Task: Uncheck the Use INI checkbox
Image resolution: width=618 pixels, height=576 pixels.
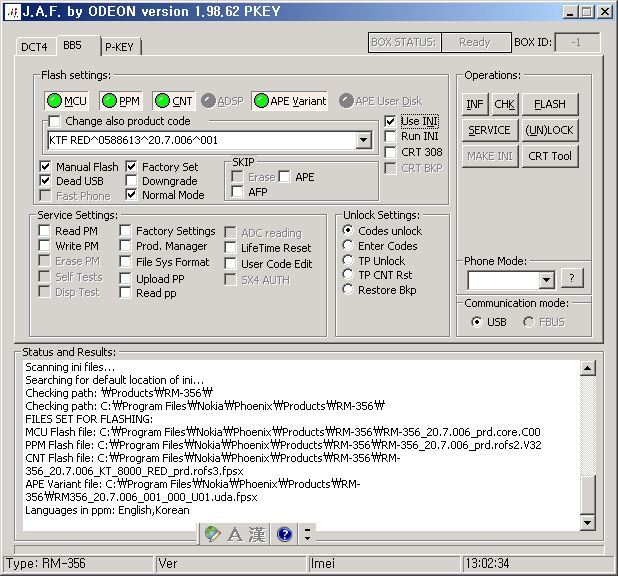Action: click(390, 121)
